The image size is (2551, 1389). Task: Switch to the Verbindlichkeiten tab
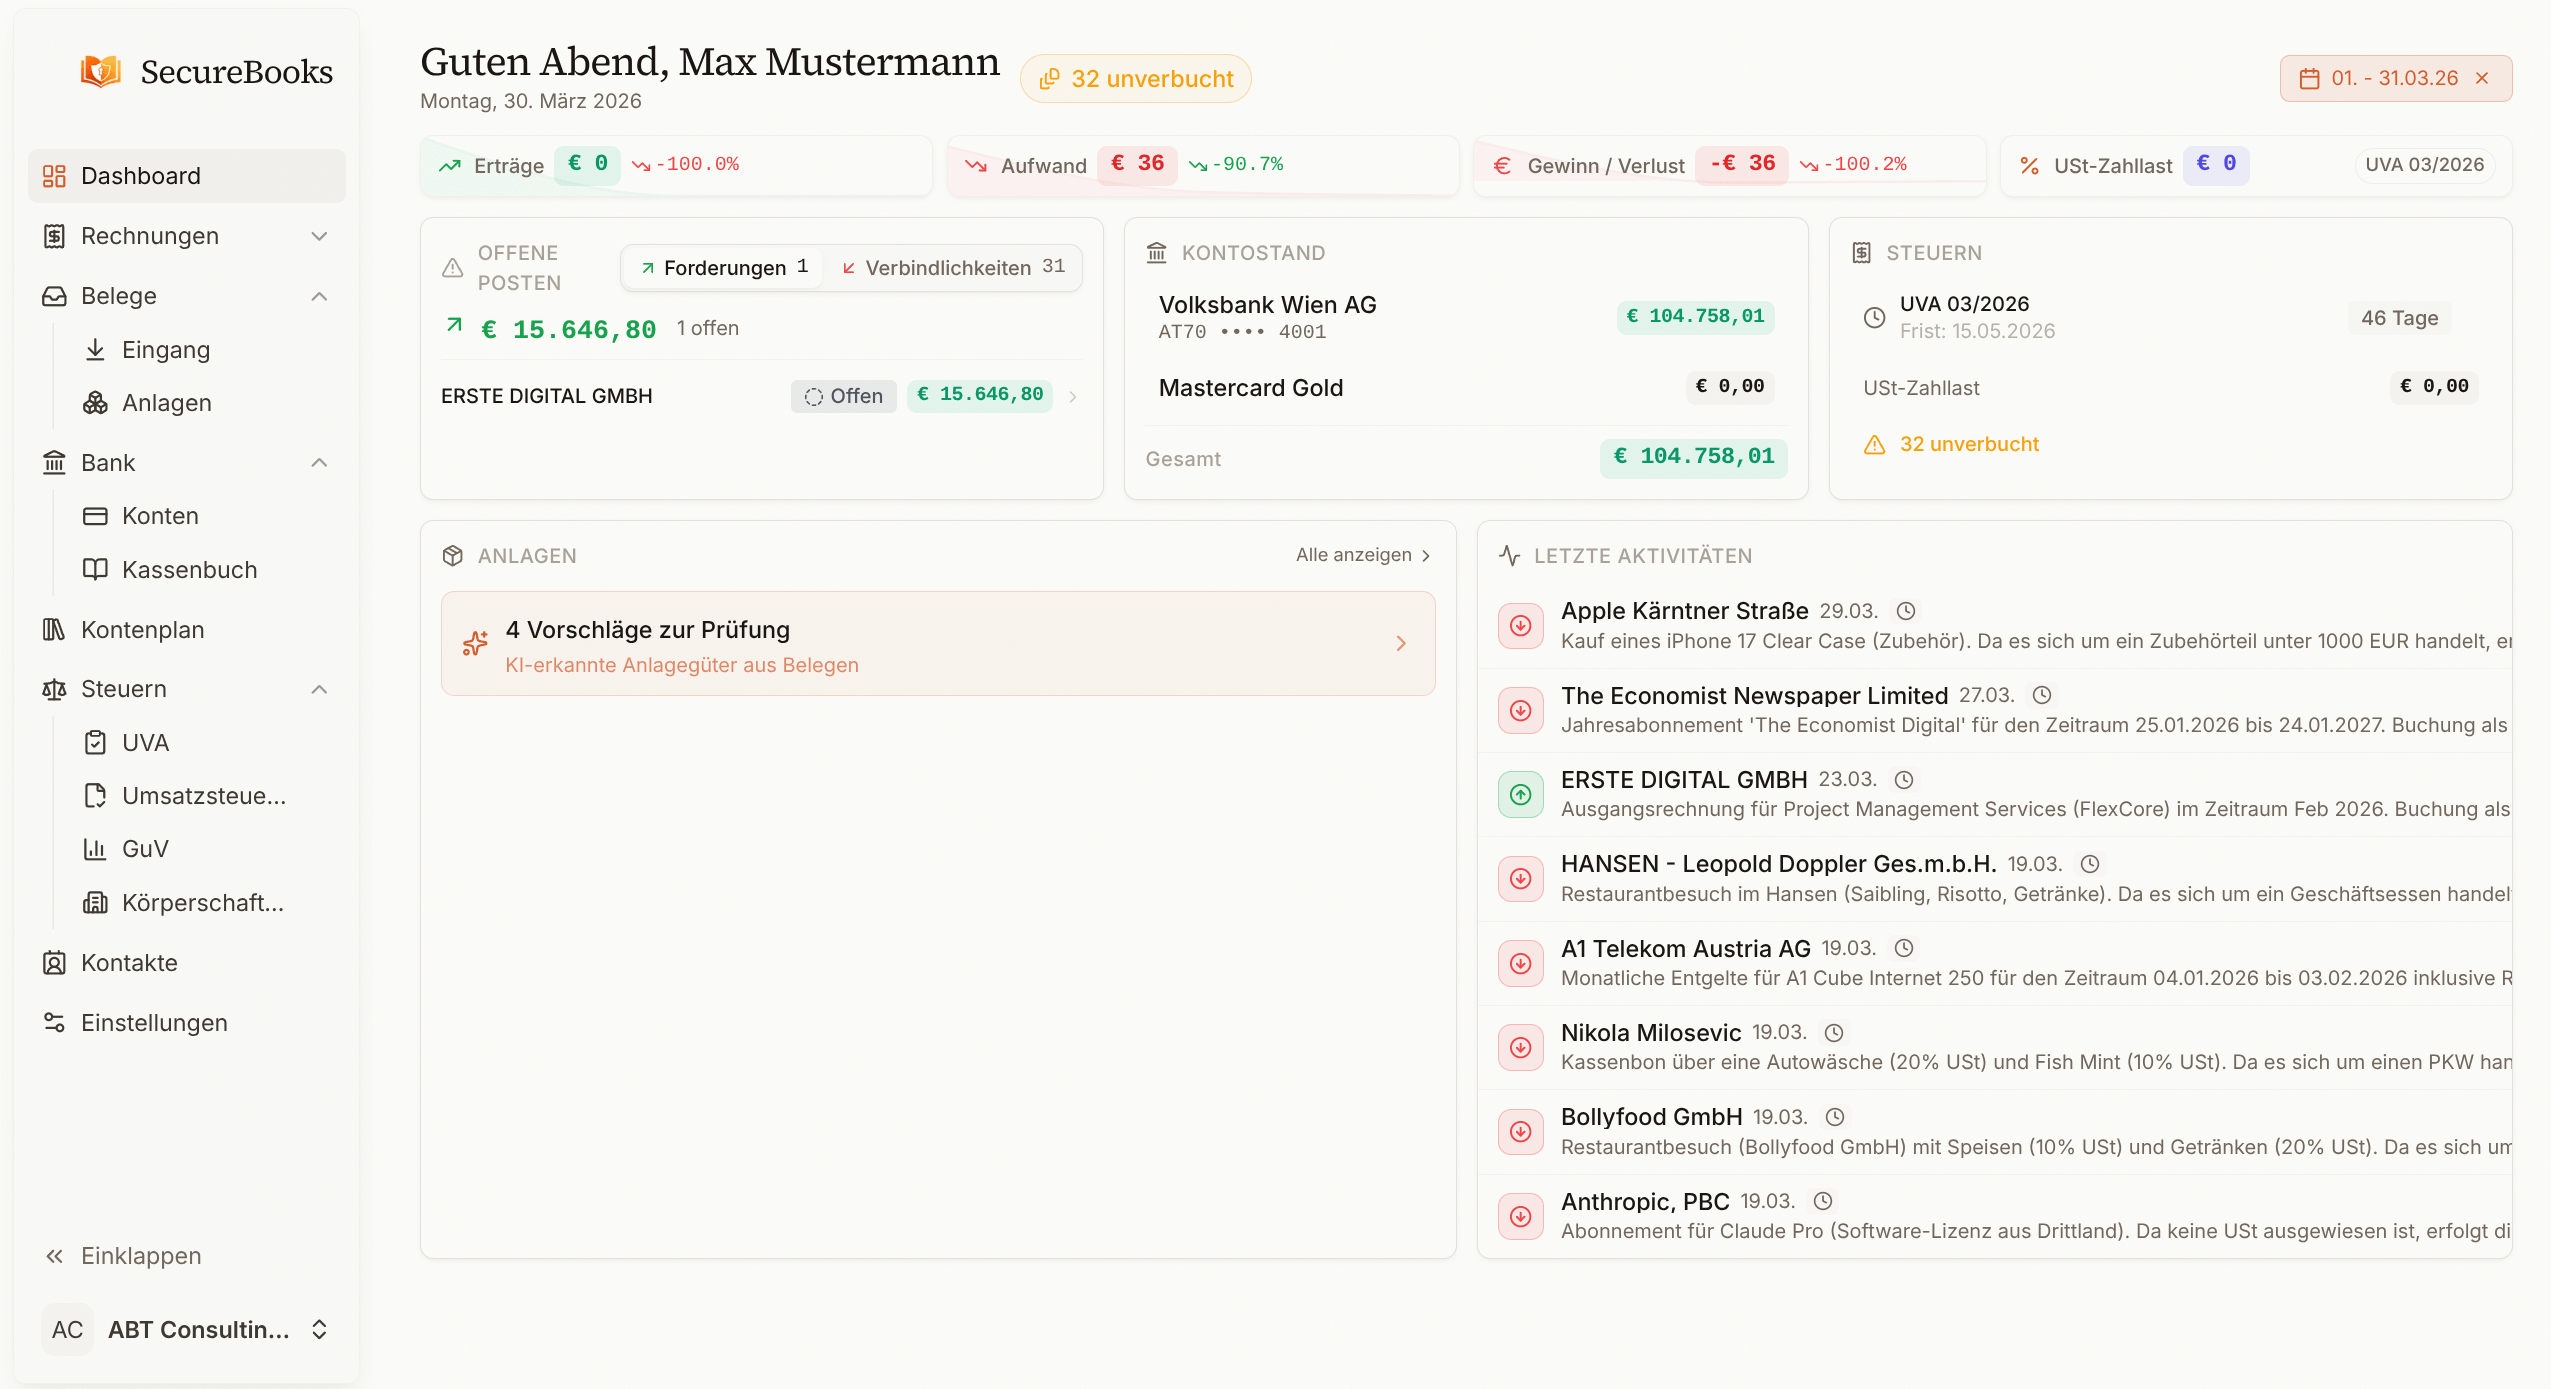[x=953, y=268]
